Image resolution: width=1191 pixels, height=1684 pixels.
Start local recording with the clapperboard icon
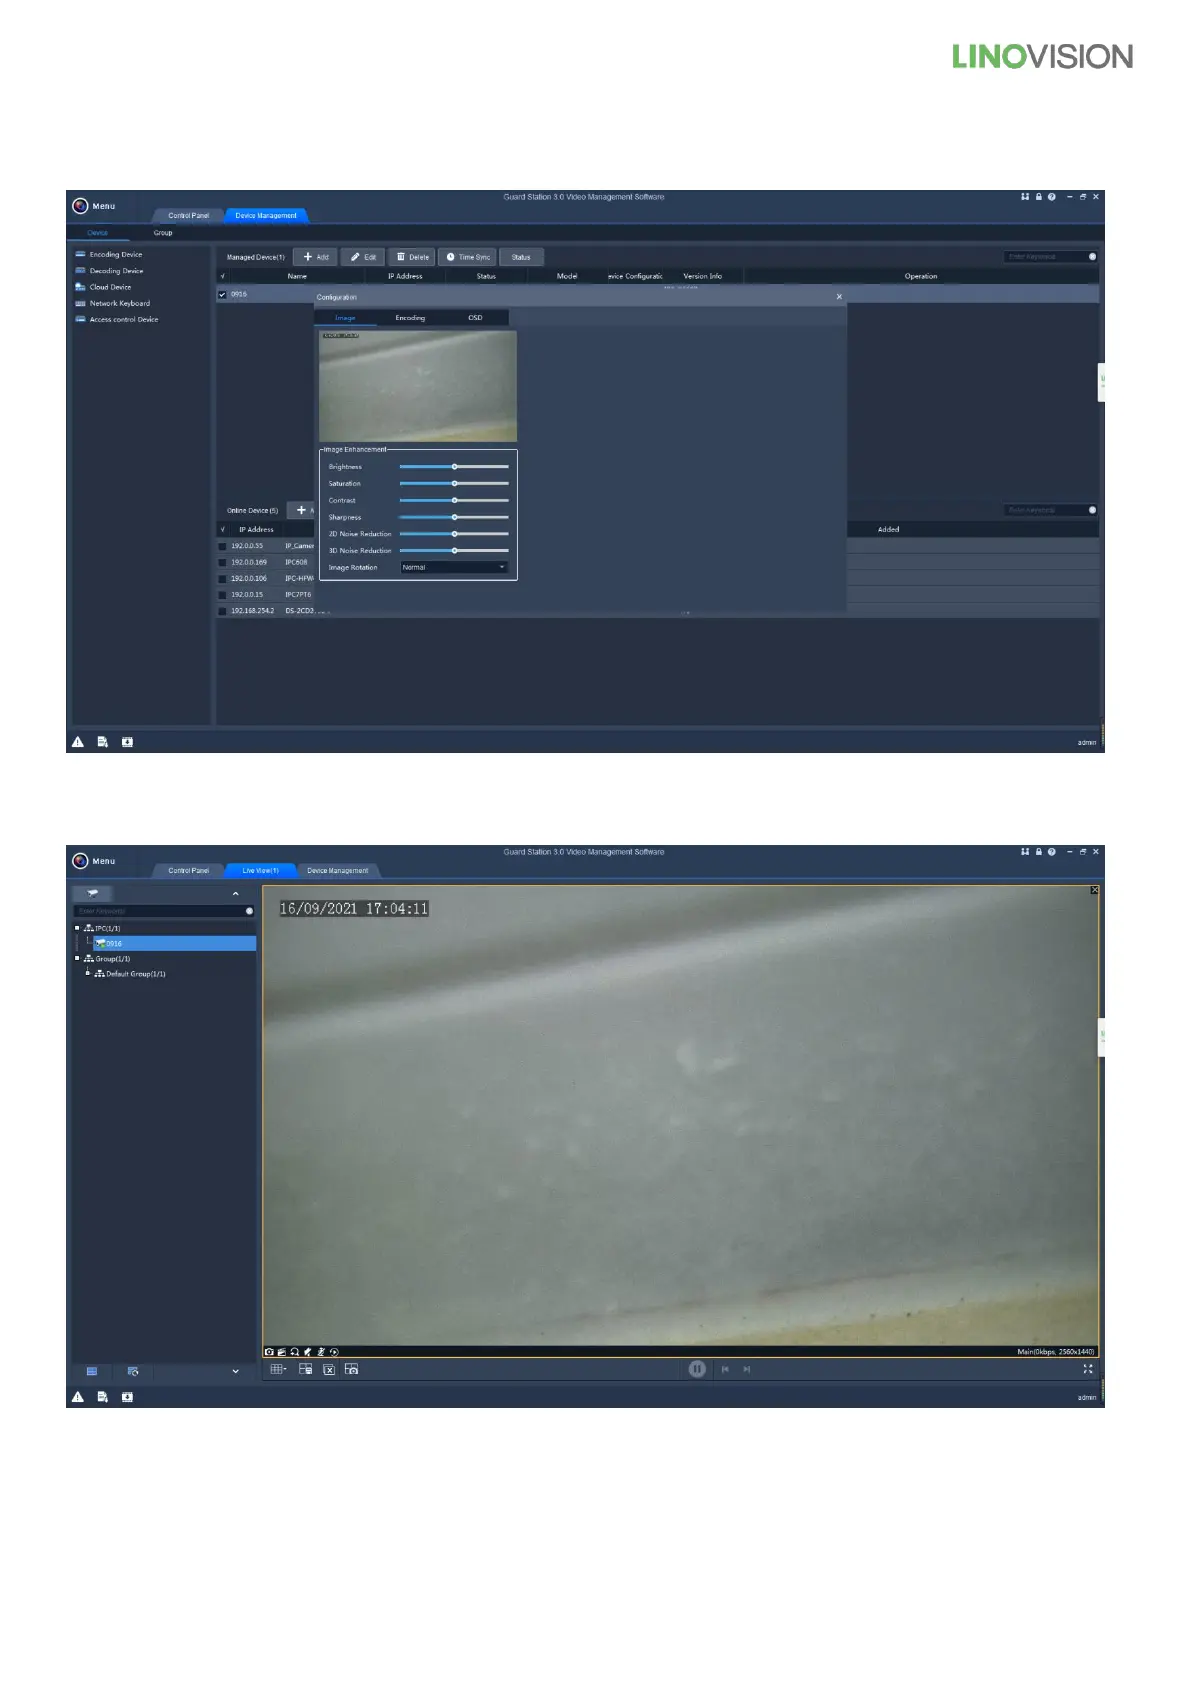coord(282,1352)
